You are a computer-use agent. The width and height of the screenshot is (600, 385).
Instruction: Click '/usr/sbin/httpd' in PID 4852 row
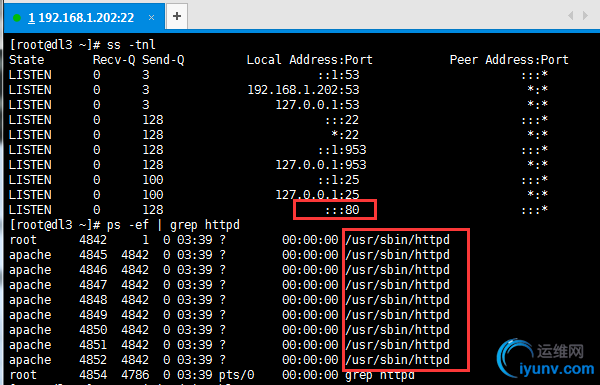pyautogui.click(x=398, y=360)
